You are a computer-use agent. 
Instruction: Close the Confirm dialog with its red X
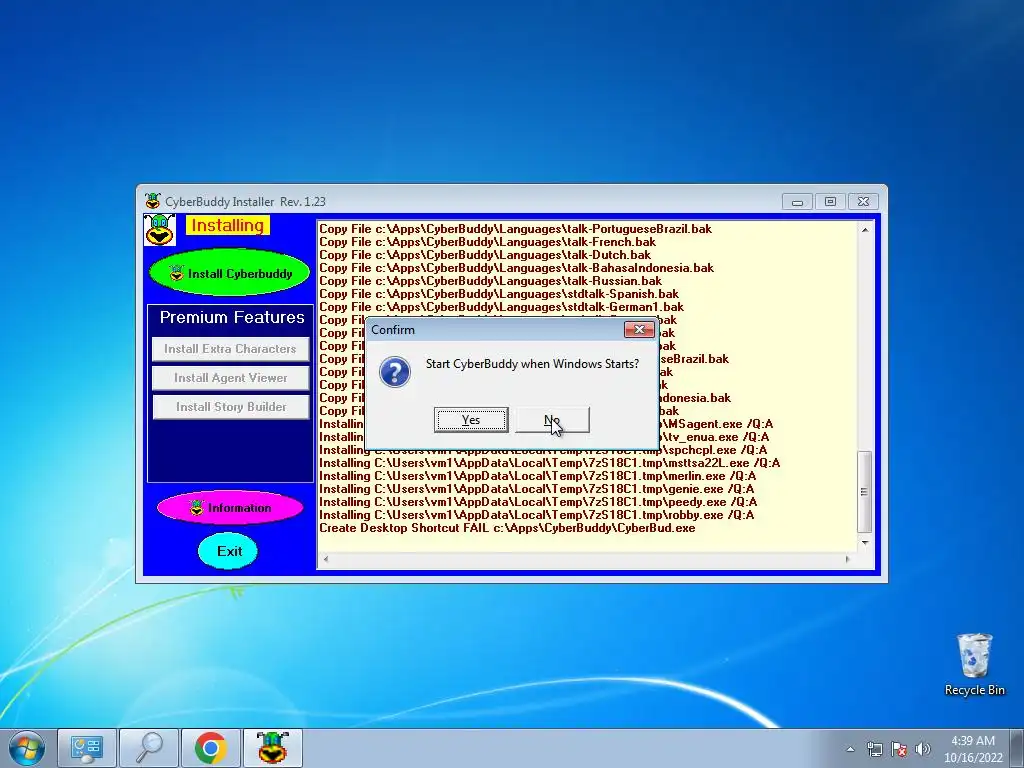[639, 330]
